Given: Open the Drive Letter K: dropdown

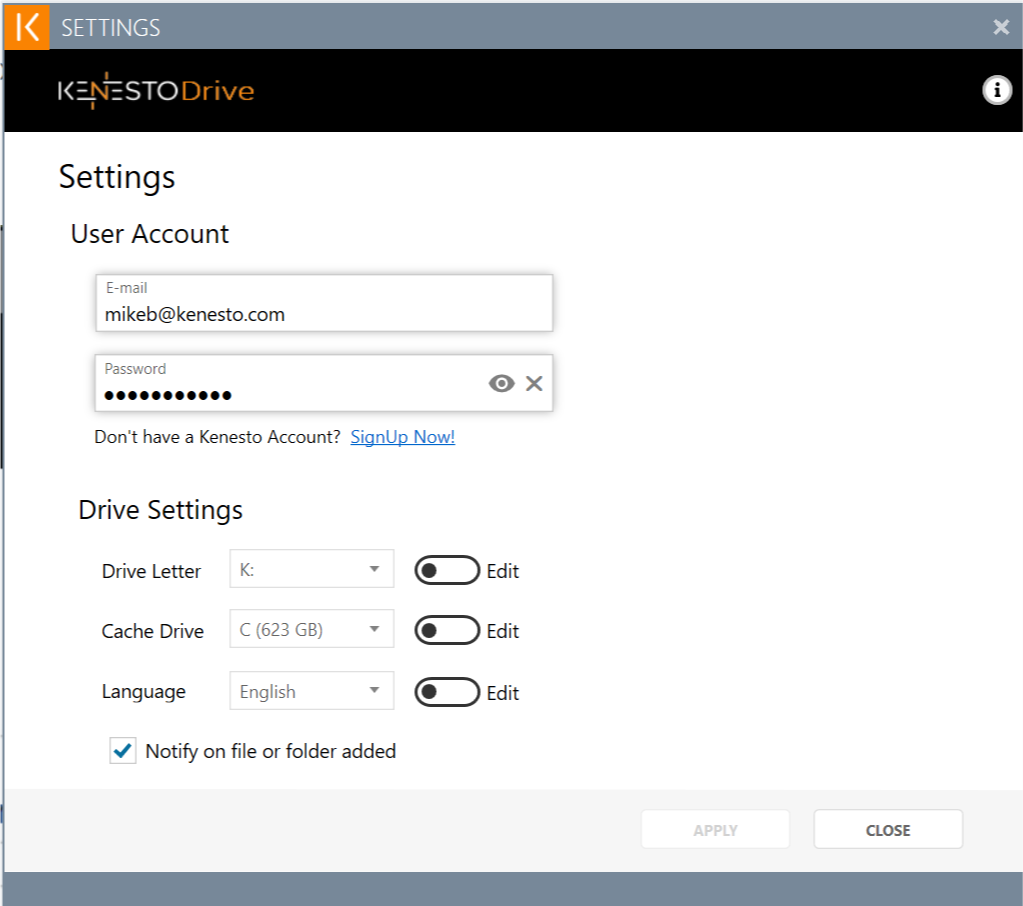Looking at the screenshot, I should tap(312, 569).
